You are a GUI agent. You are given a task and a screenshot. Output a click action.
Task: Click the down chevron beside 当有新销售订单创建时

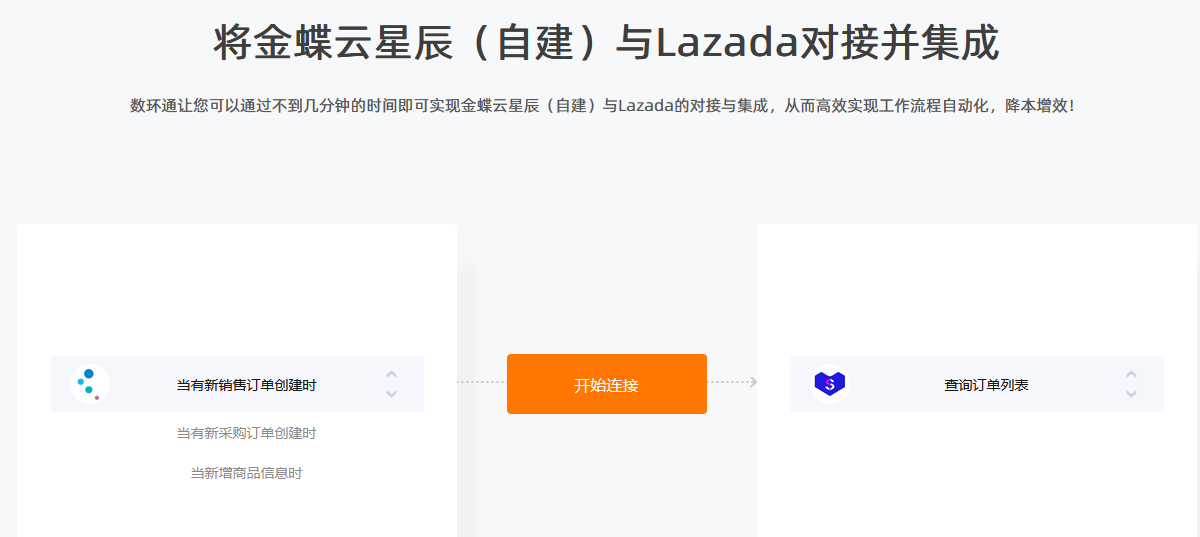click(x=391, y=394)
